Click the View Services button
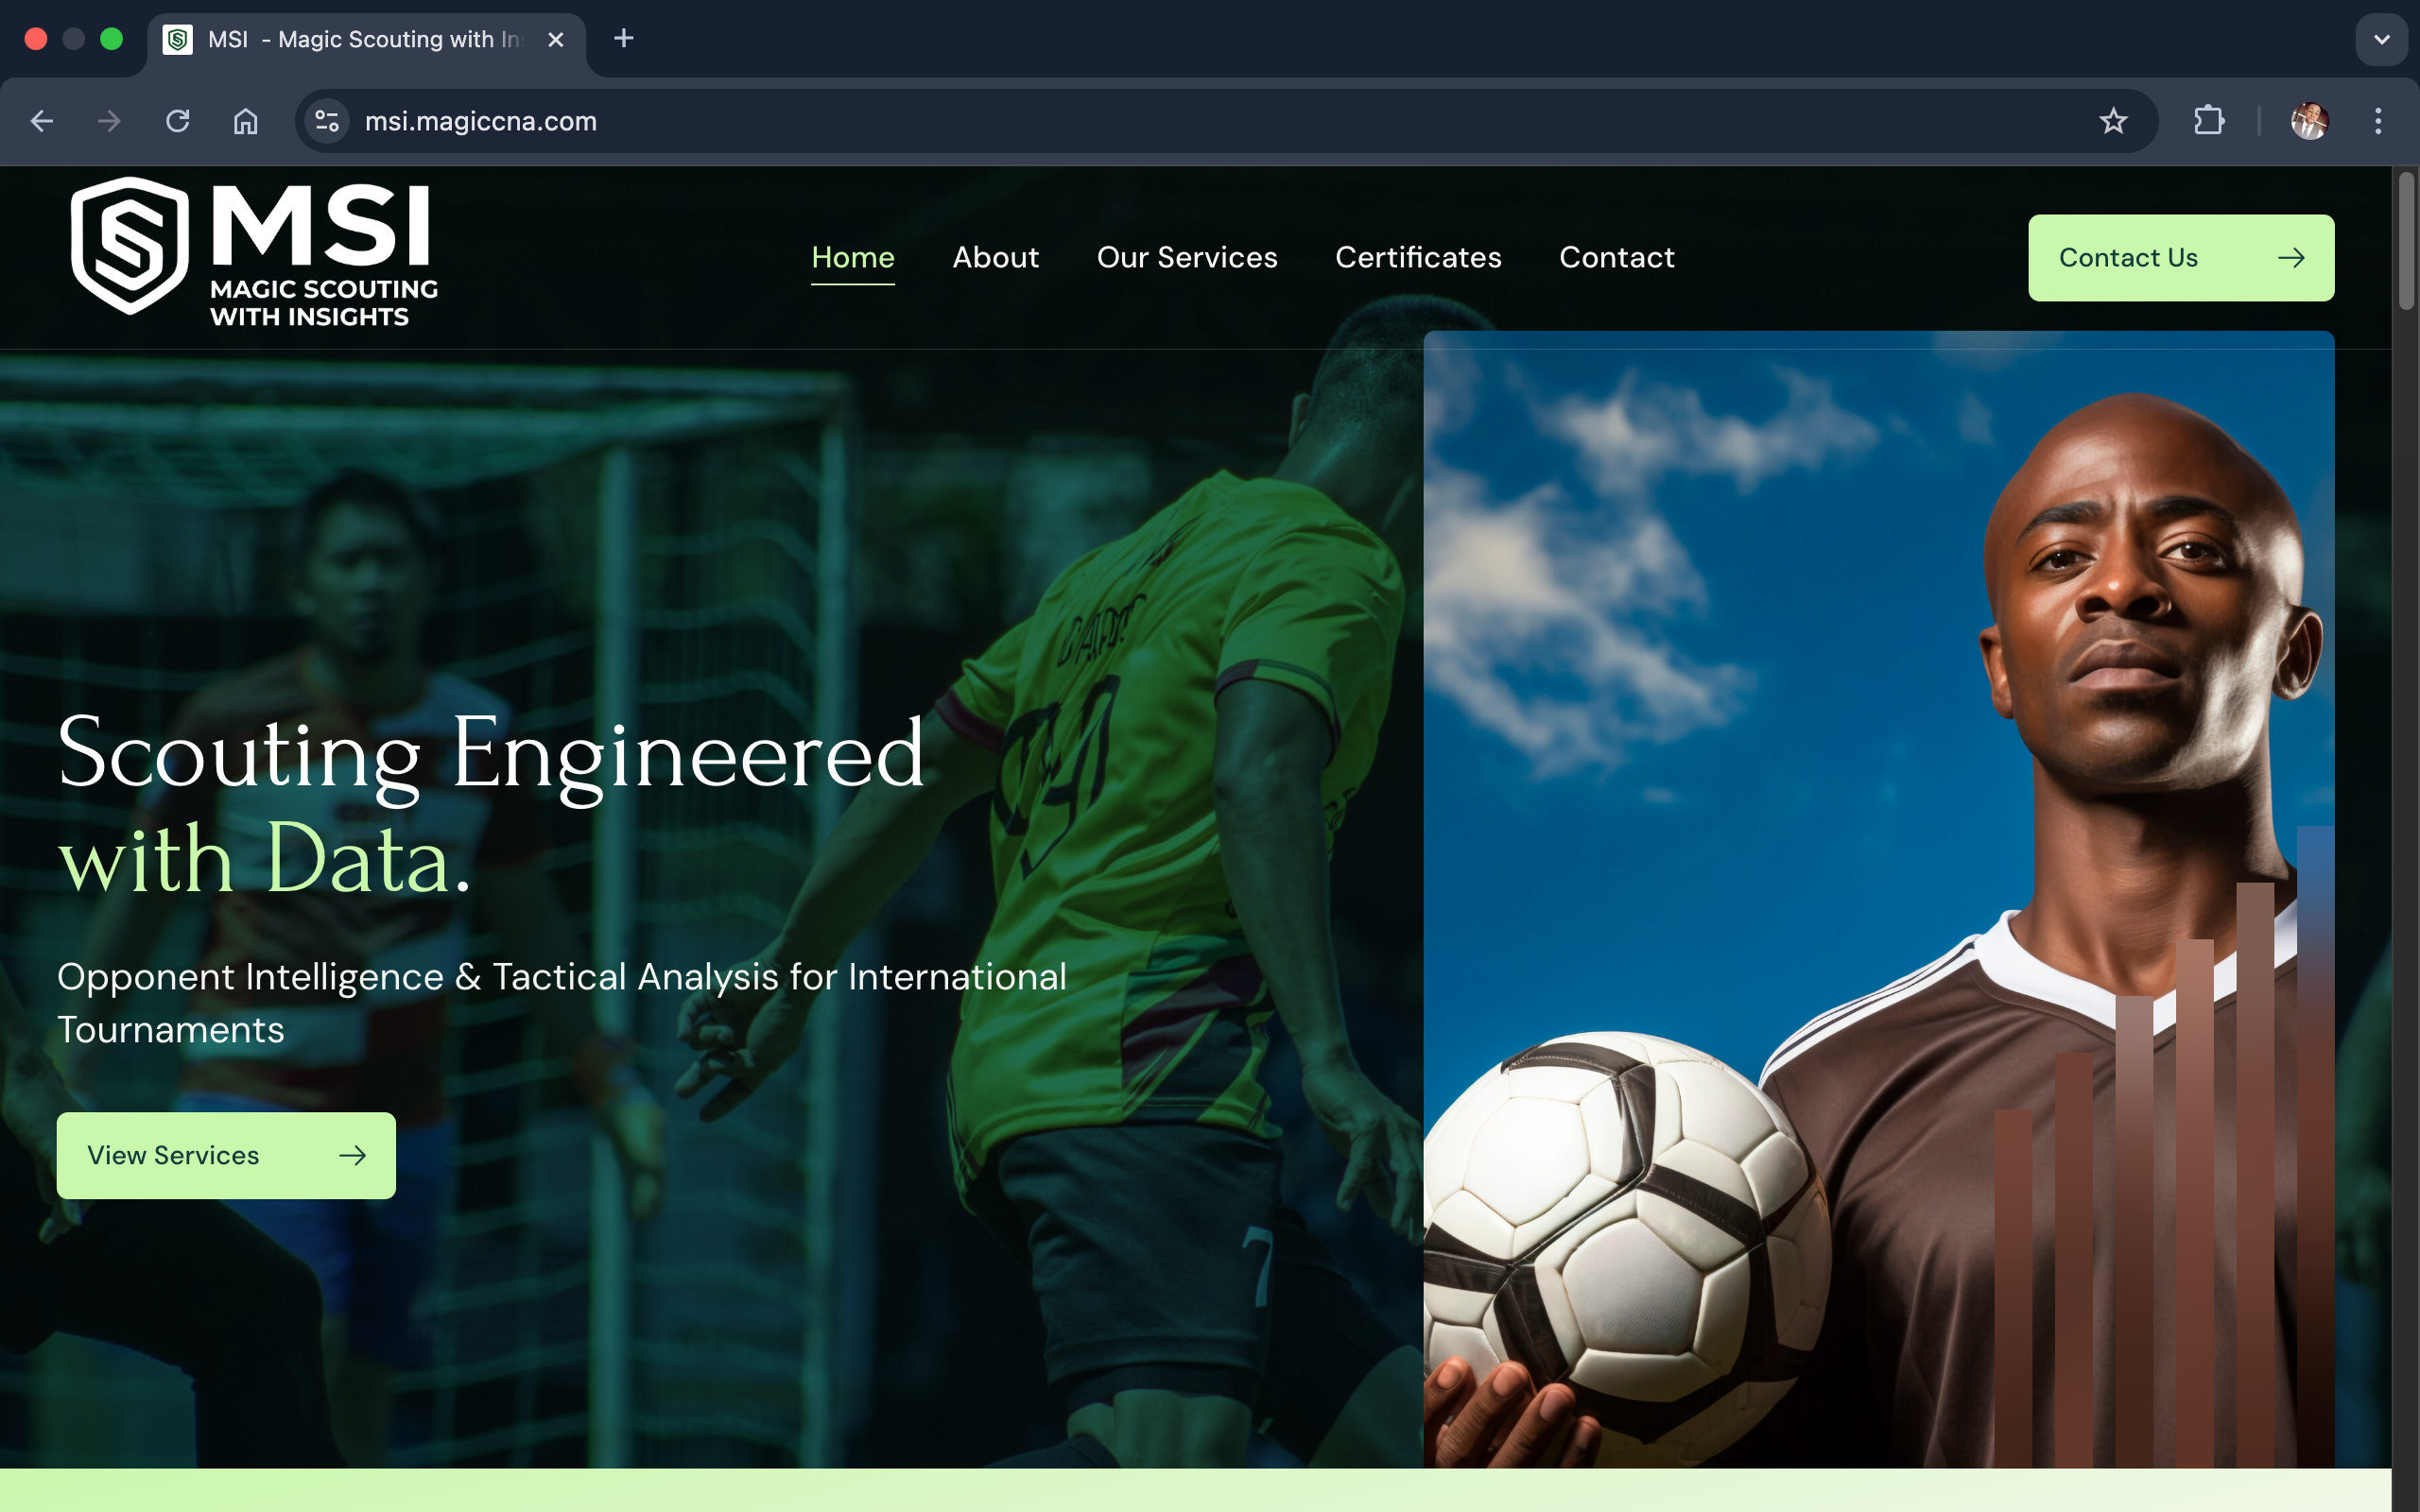Image resolution: width=2420 pixels, height=1512 pixels. coord(226,1155)
